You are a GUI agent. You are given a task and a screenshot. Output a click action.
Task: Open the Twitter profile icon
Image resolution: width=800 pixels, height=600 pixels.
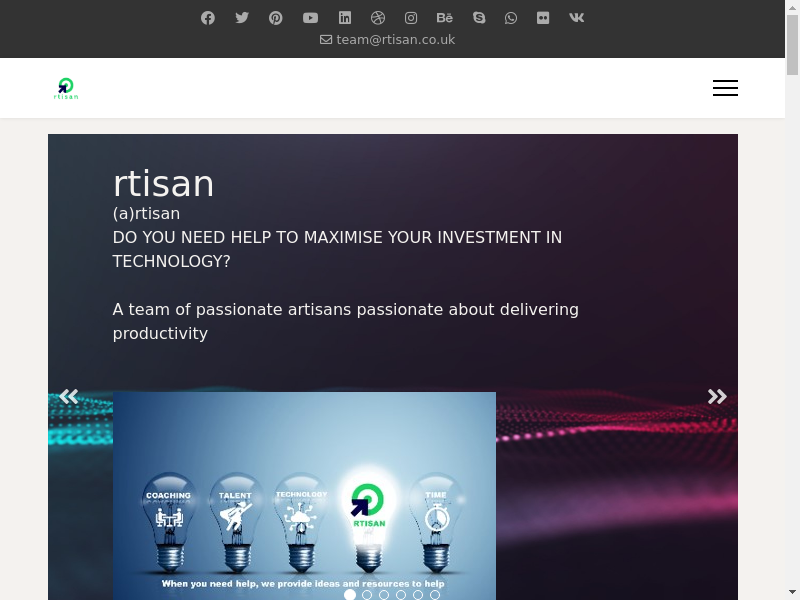pos(242,18)
